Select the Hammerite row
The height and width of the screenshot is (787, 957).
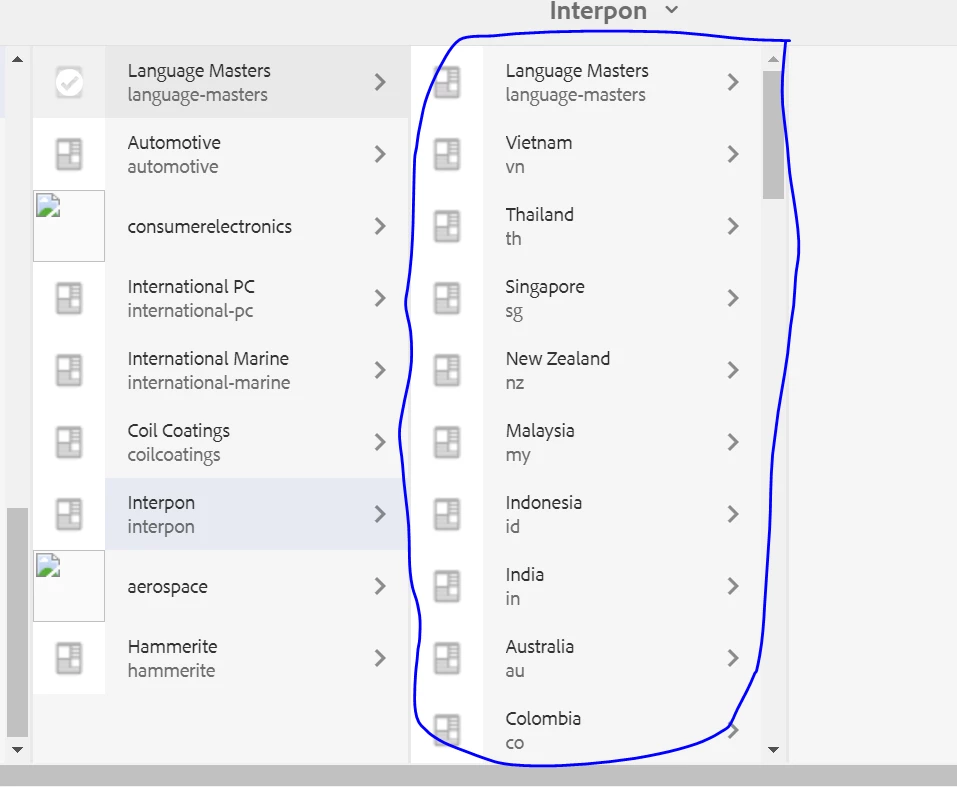[220, 658]
